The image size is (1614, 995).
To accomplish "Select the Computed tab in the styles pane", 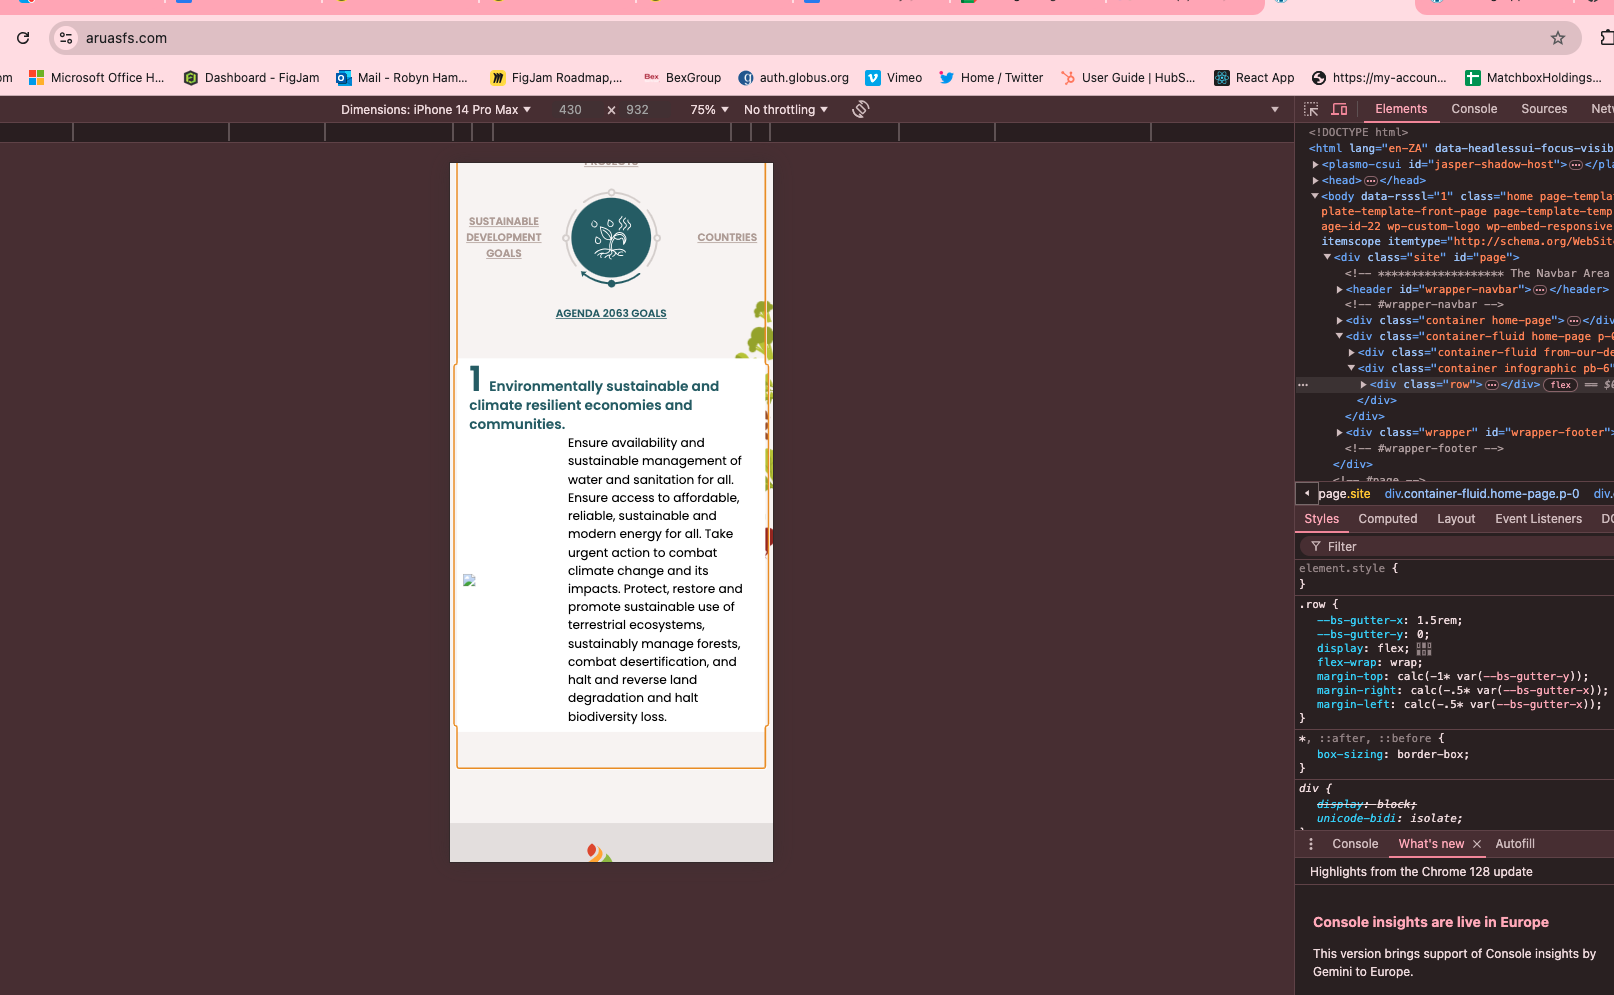I will 1387,519.
